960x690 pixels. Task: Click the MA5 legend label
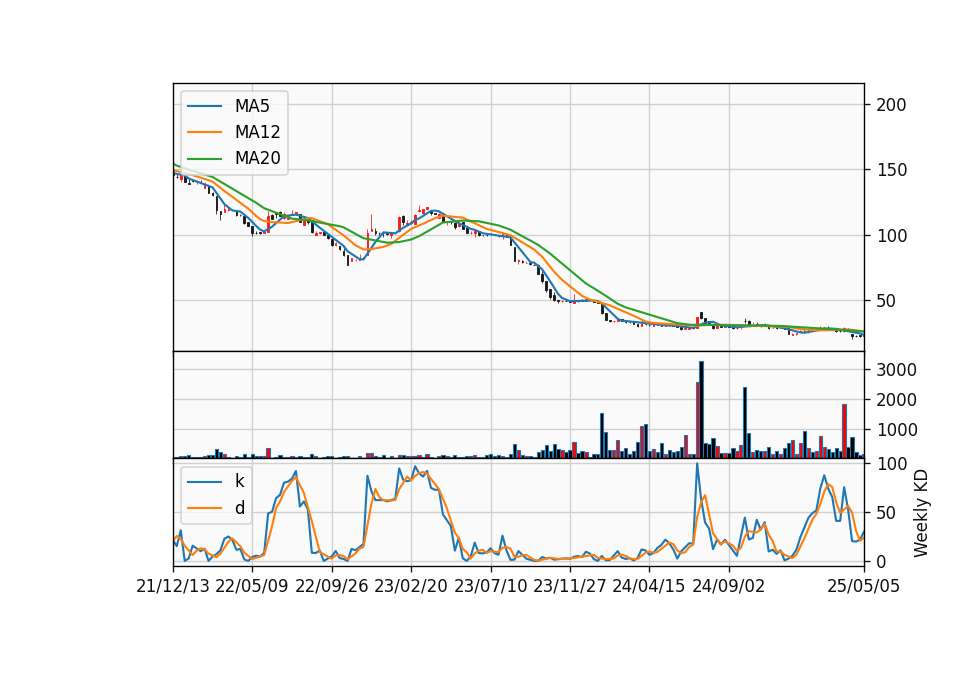click(x=252, y=106)
